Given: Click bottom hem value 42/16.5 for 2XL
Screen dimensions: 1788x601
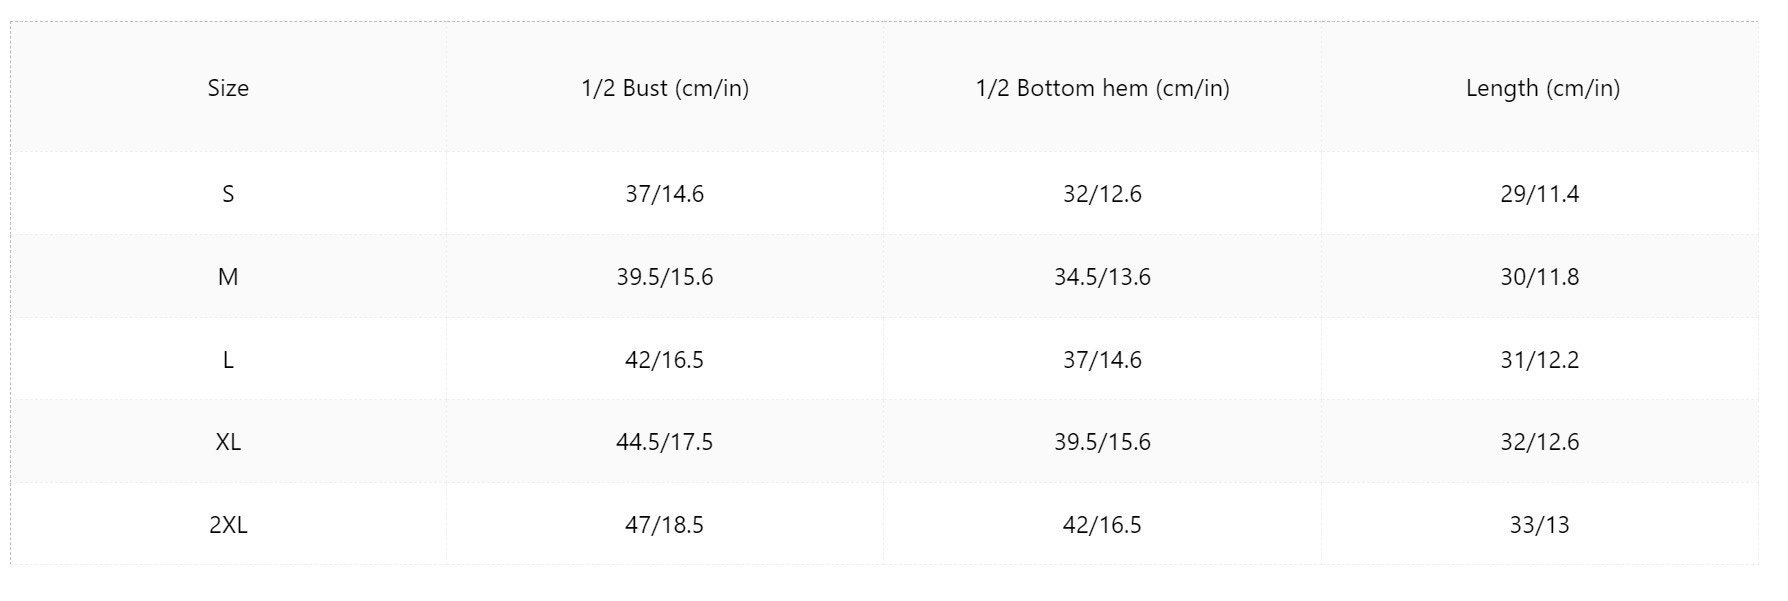Looking at the screenshot, I should point(1102,525).
